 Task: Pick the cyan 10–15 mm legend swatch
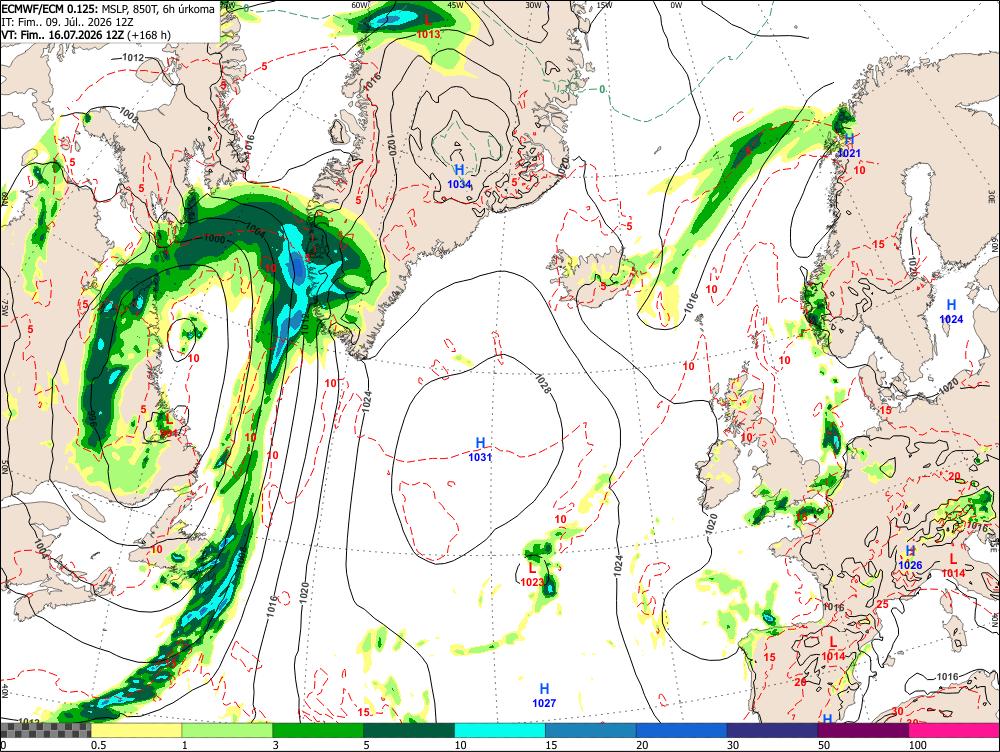[500, 730]
